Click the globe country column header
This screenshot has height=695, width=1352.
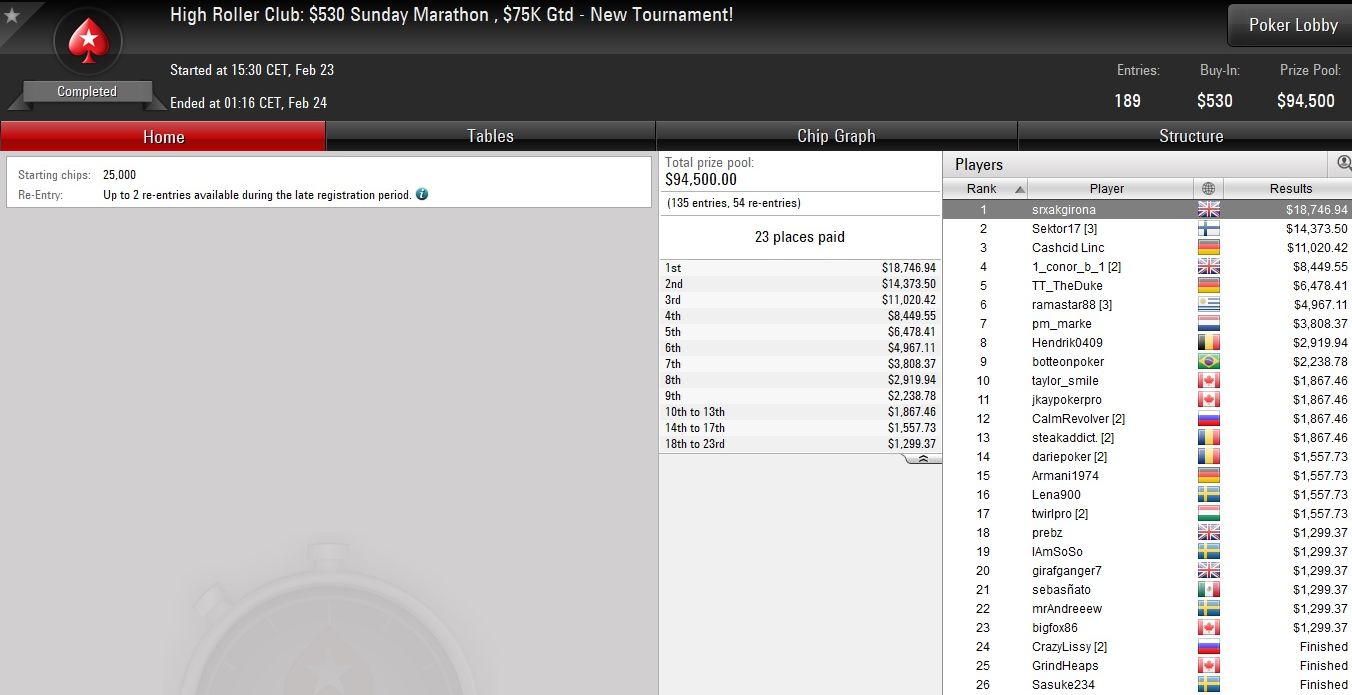pos(1208,189)
